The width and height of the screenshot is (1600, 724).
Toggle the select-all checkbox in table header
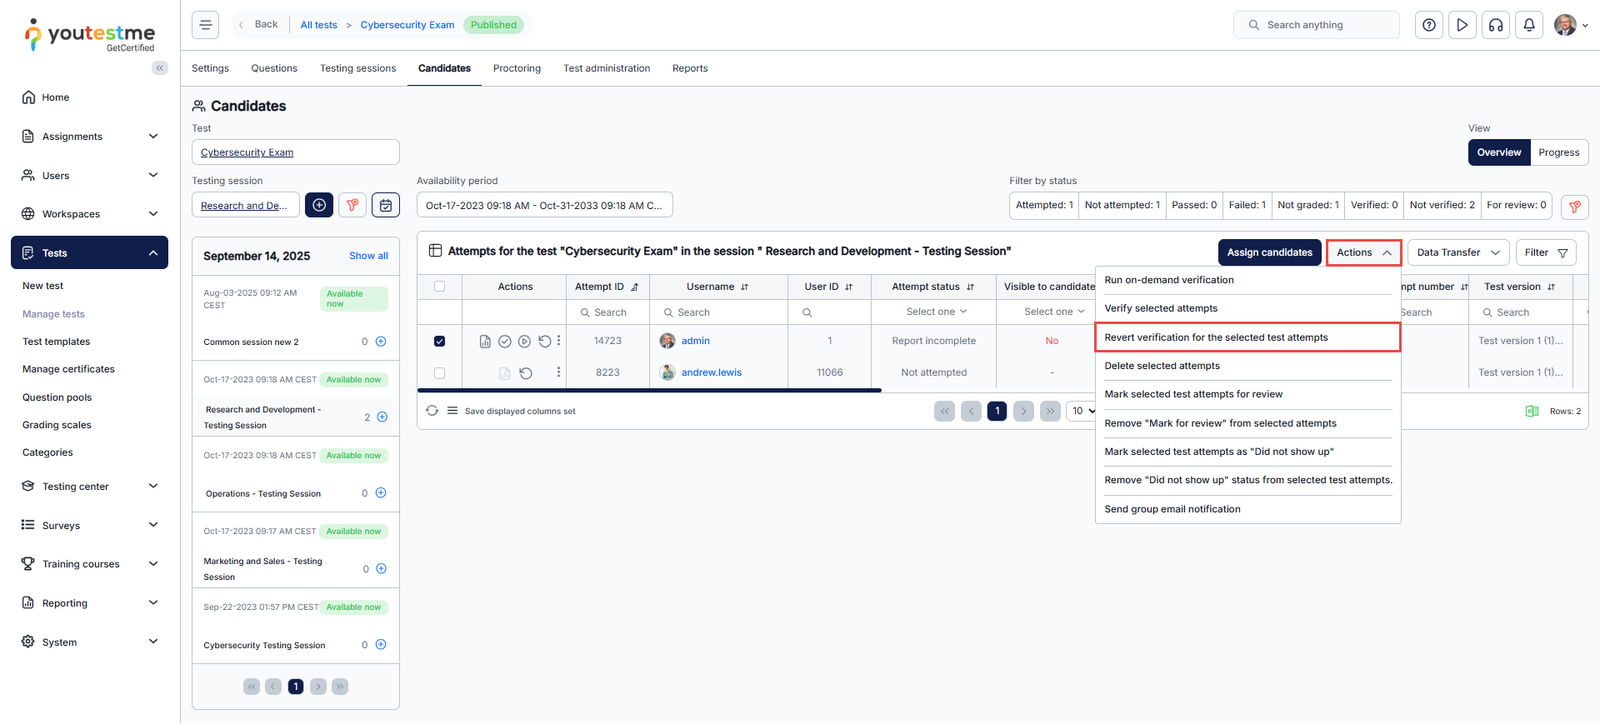pyautogui.click(x=440, y=287)
